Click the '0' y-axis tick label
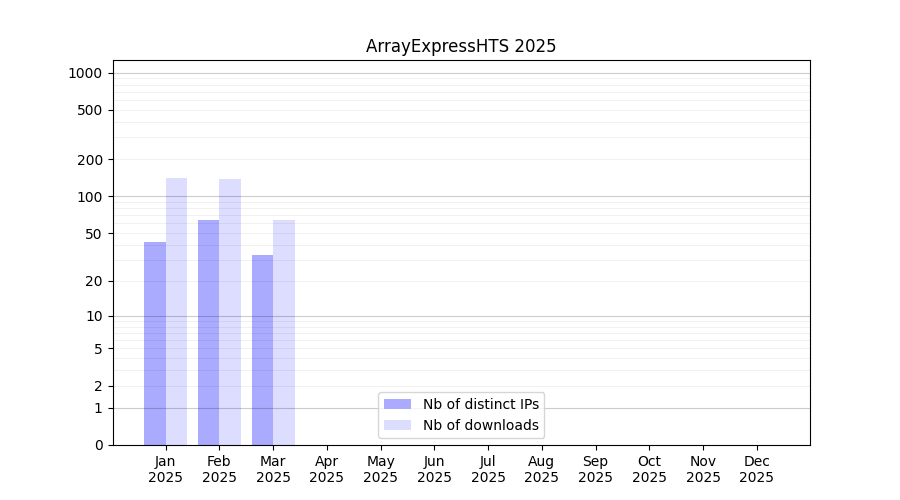The image size is (900, 500). 98,445
